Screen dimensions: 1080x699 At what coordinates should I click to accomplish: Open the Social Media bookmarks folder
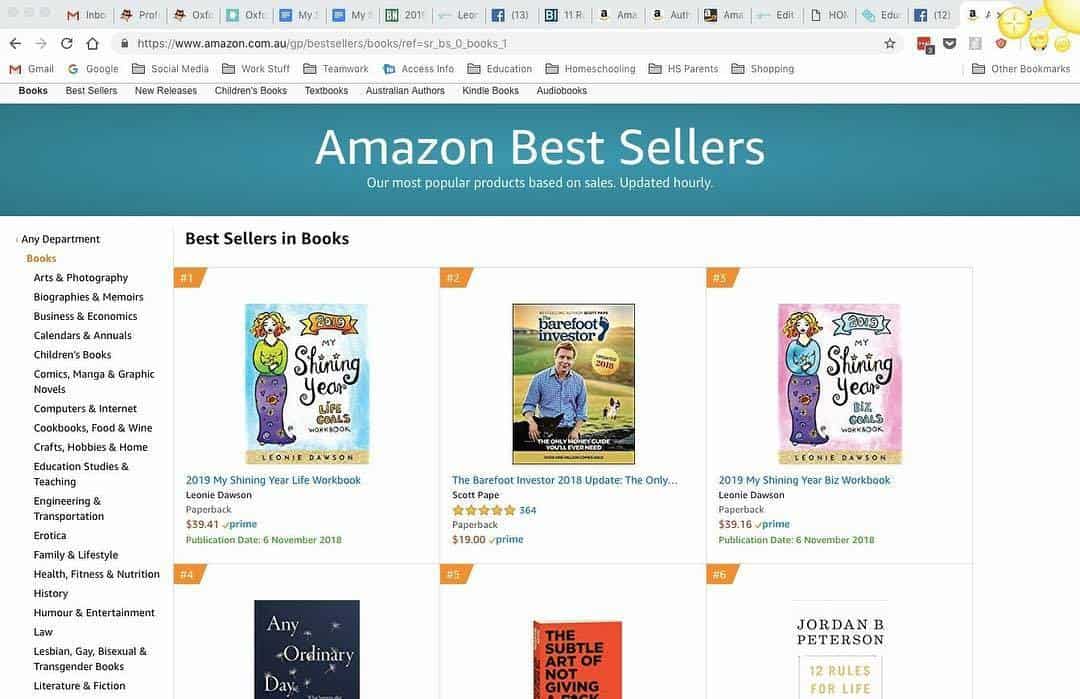click(x=170, y=69)
